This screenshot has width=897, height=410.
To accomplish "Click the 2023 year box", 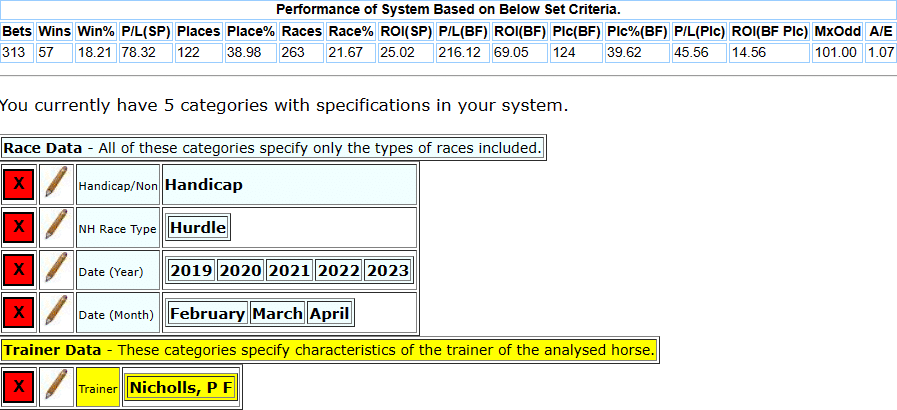I will tap(387, 270).
